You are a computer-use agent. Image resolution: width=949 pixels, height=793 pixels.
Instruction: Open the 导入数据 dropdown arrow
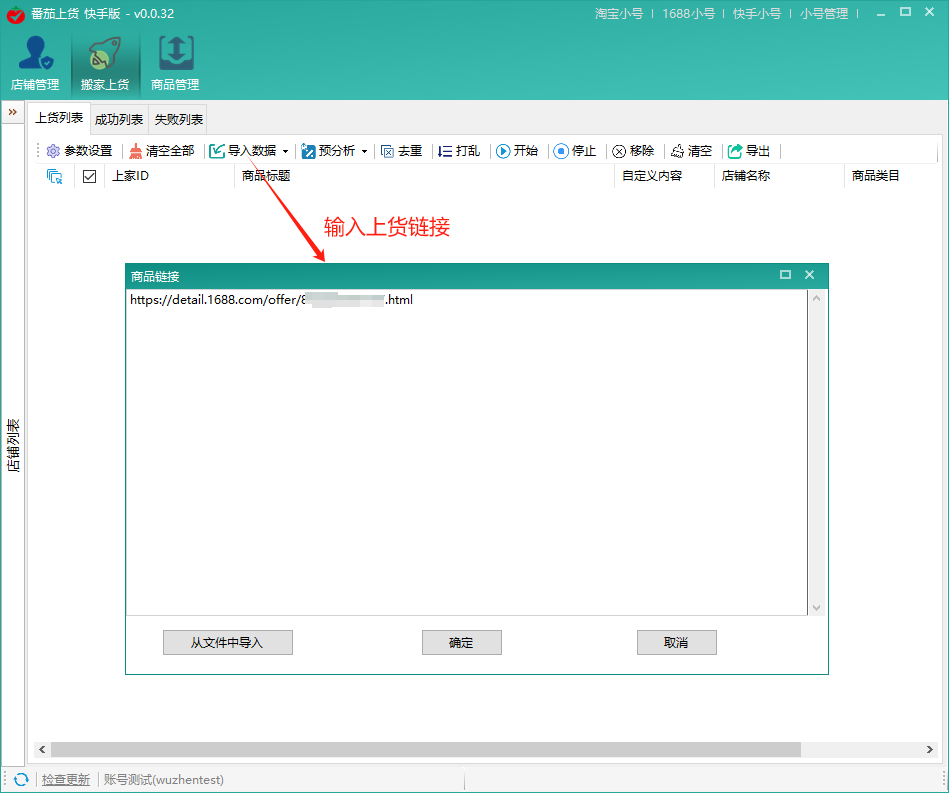286,151
